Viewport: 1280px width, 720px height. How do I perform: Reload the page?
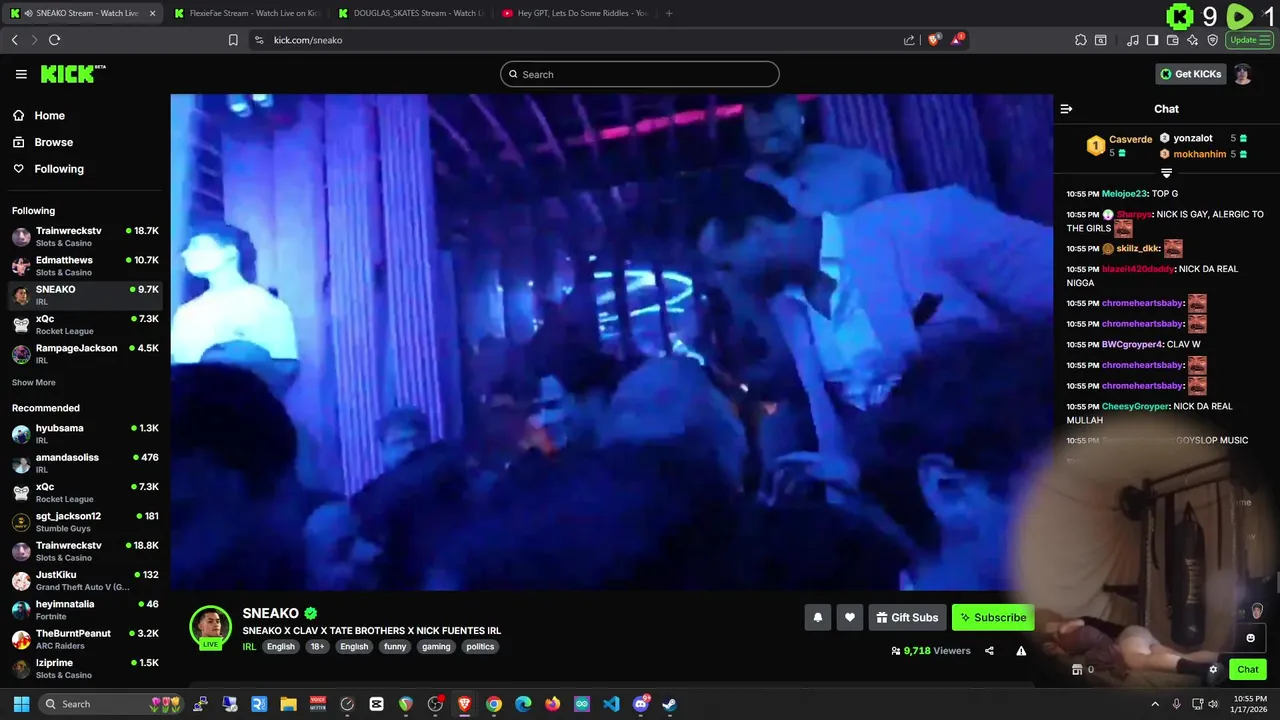coord(54,40)
